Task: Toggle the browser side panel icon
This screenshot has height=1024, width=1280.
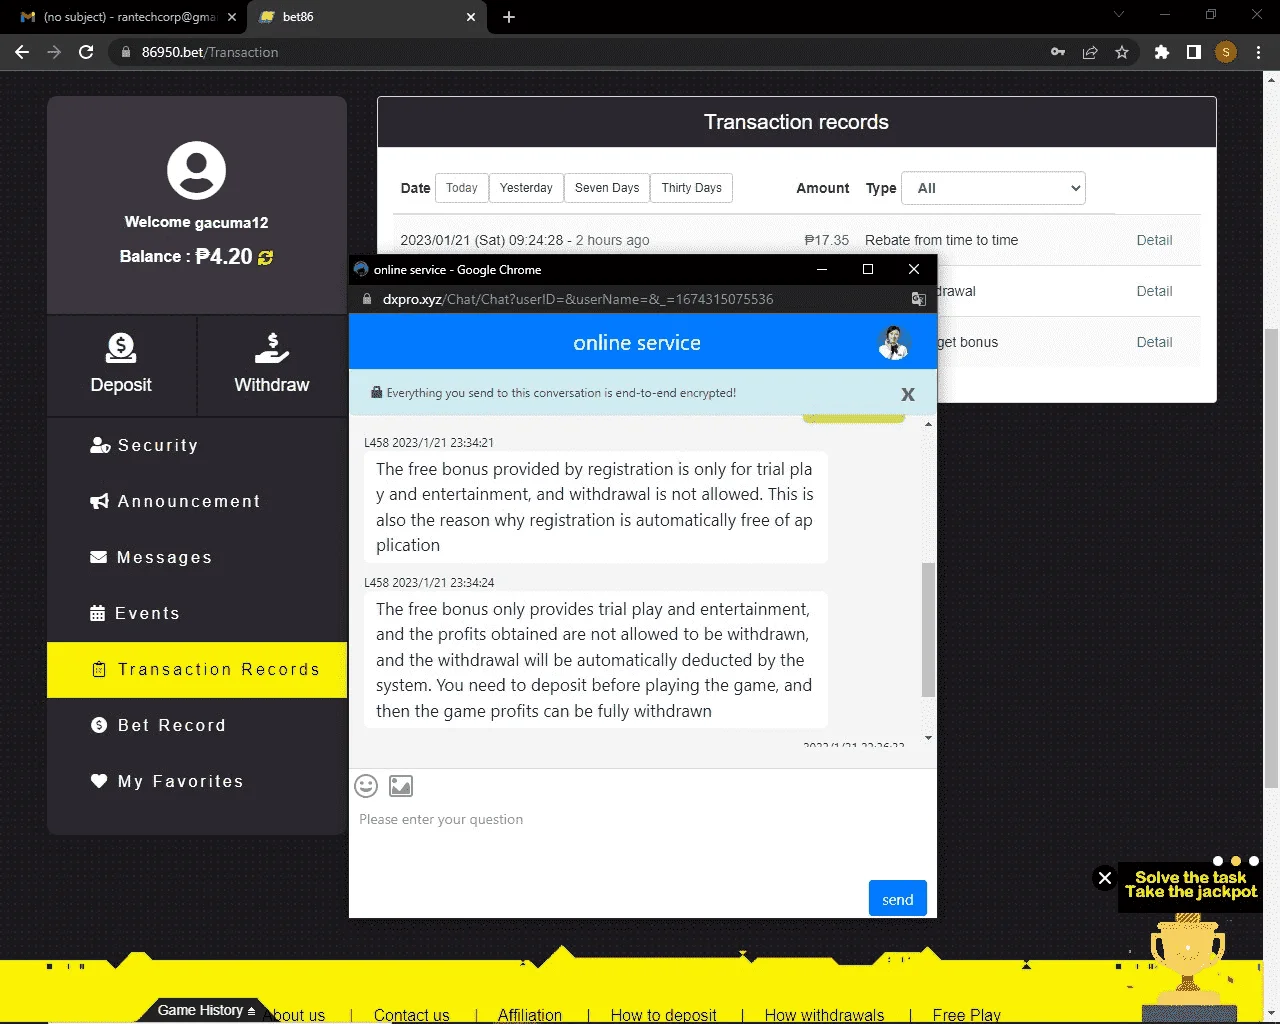Action: [x=1193, y=52]
